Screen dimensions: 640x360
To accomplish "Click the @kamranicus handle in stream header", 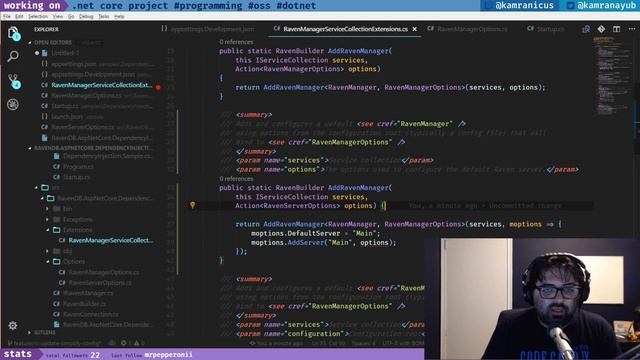I will (524, 5).
